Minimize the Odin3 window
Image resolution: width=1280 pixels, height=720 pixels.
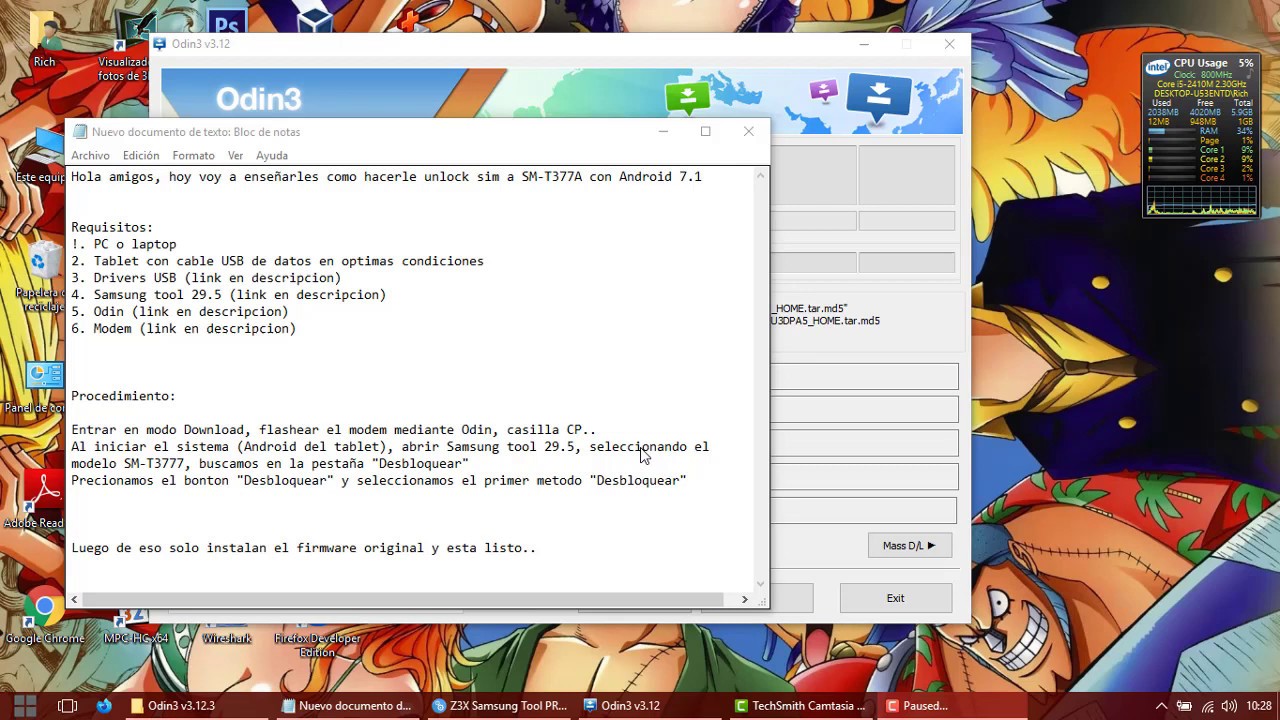pyautogui.click(x=864, y=44)
